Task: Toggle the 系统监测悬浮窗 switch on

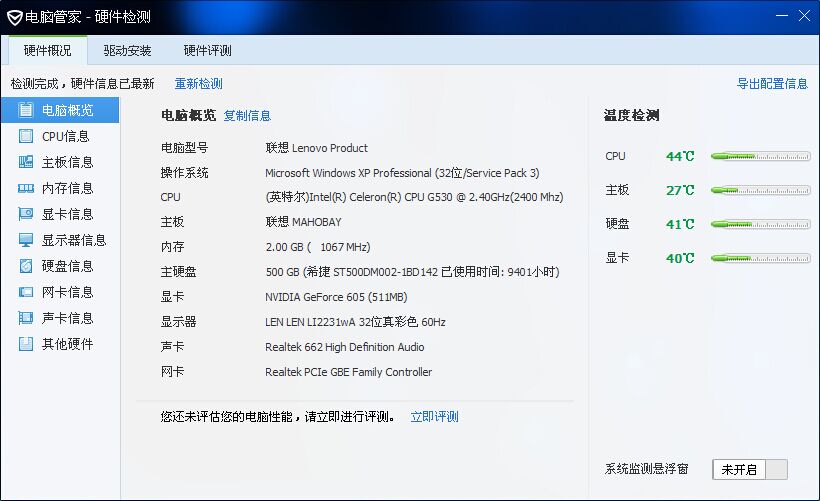Action: (750, 469)
